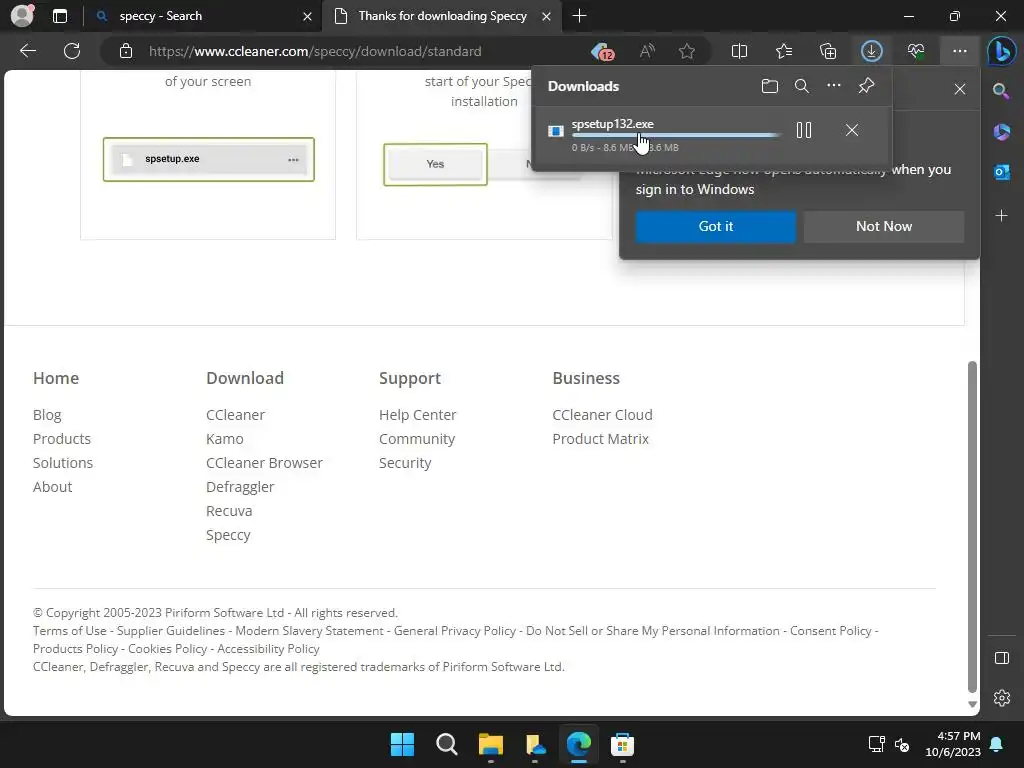The image size is (1024, 768).
Task: Click the spsetup.exe download illustration
Action: pyautogui.click(x=208, y=159)
